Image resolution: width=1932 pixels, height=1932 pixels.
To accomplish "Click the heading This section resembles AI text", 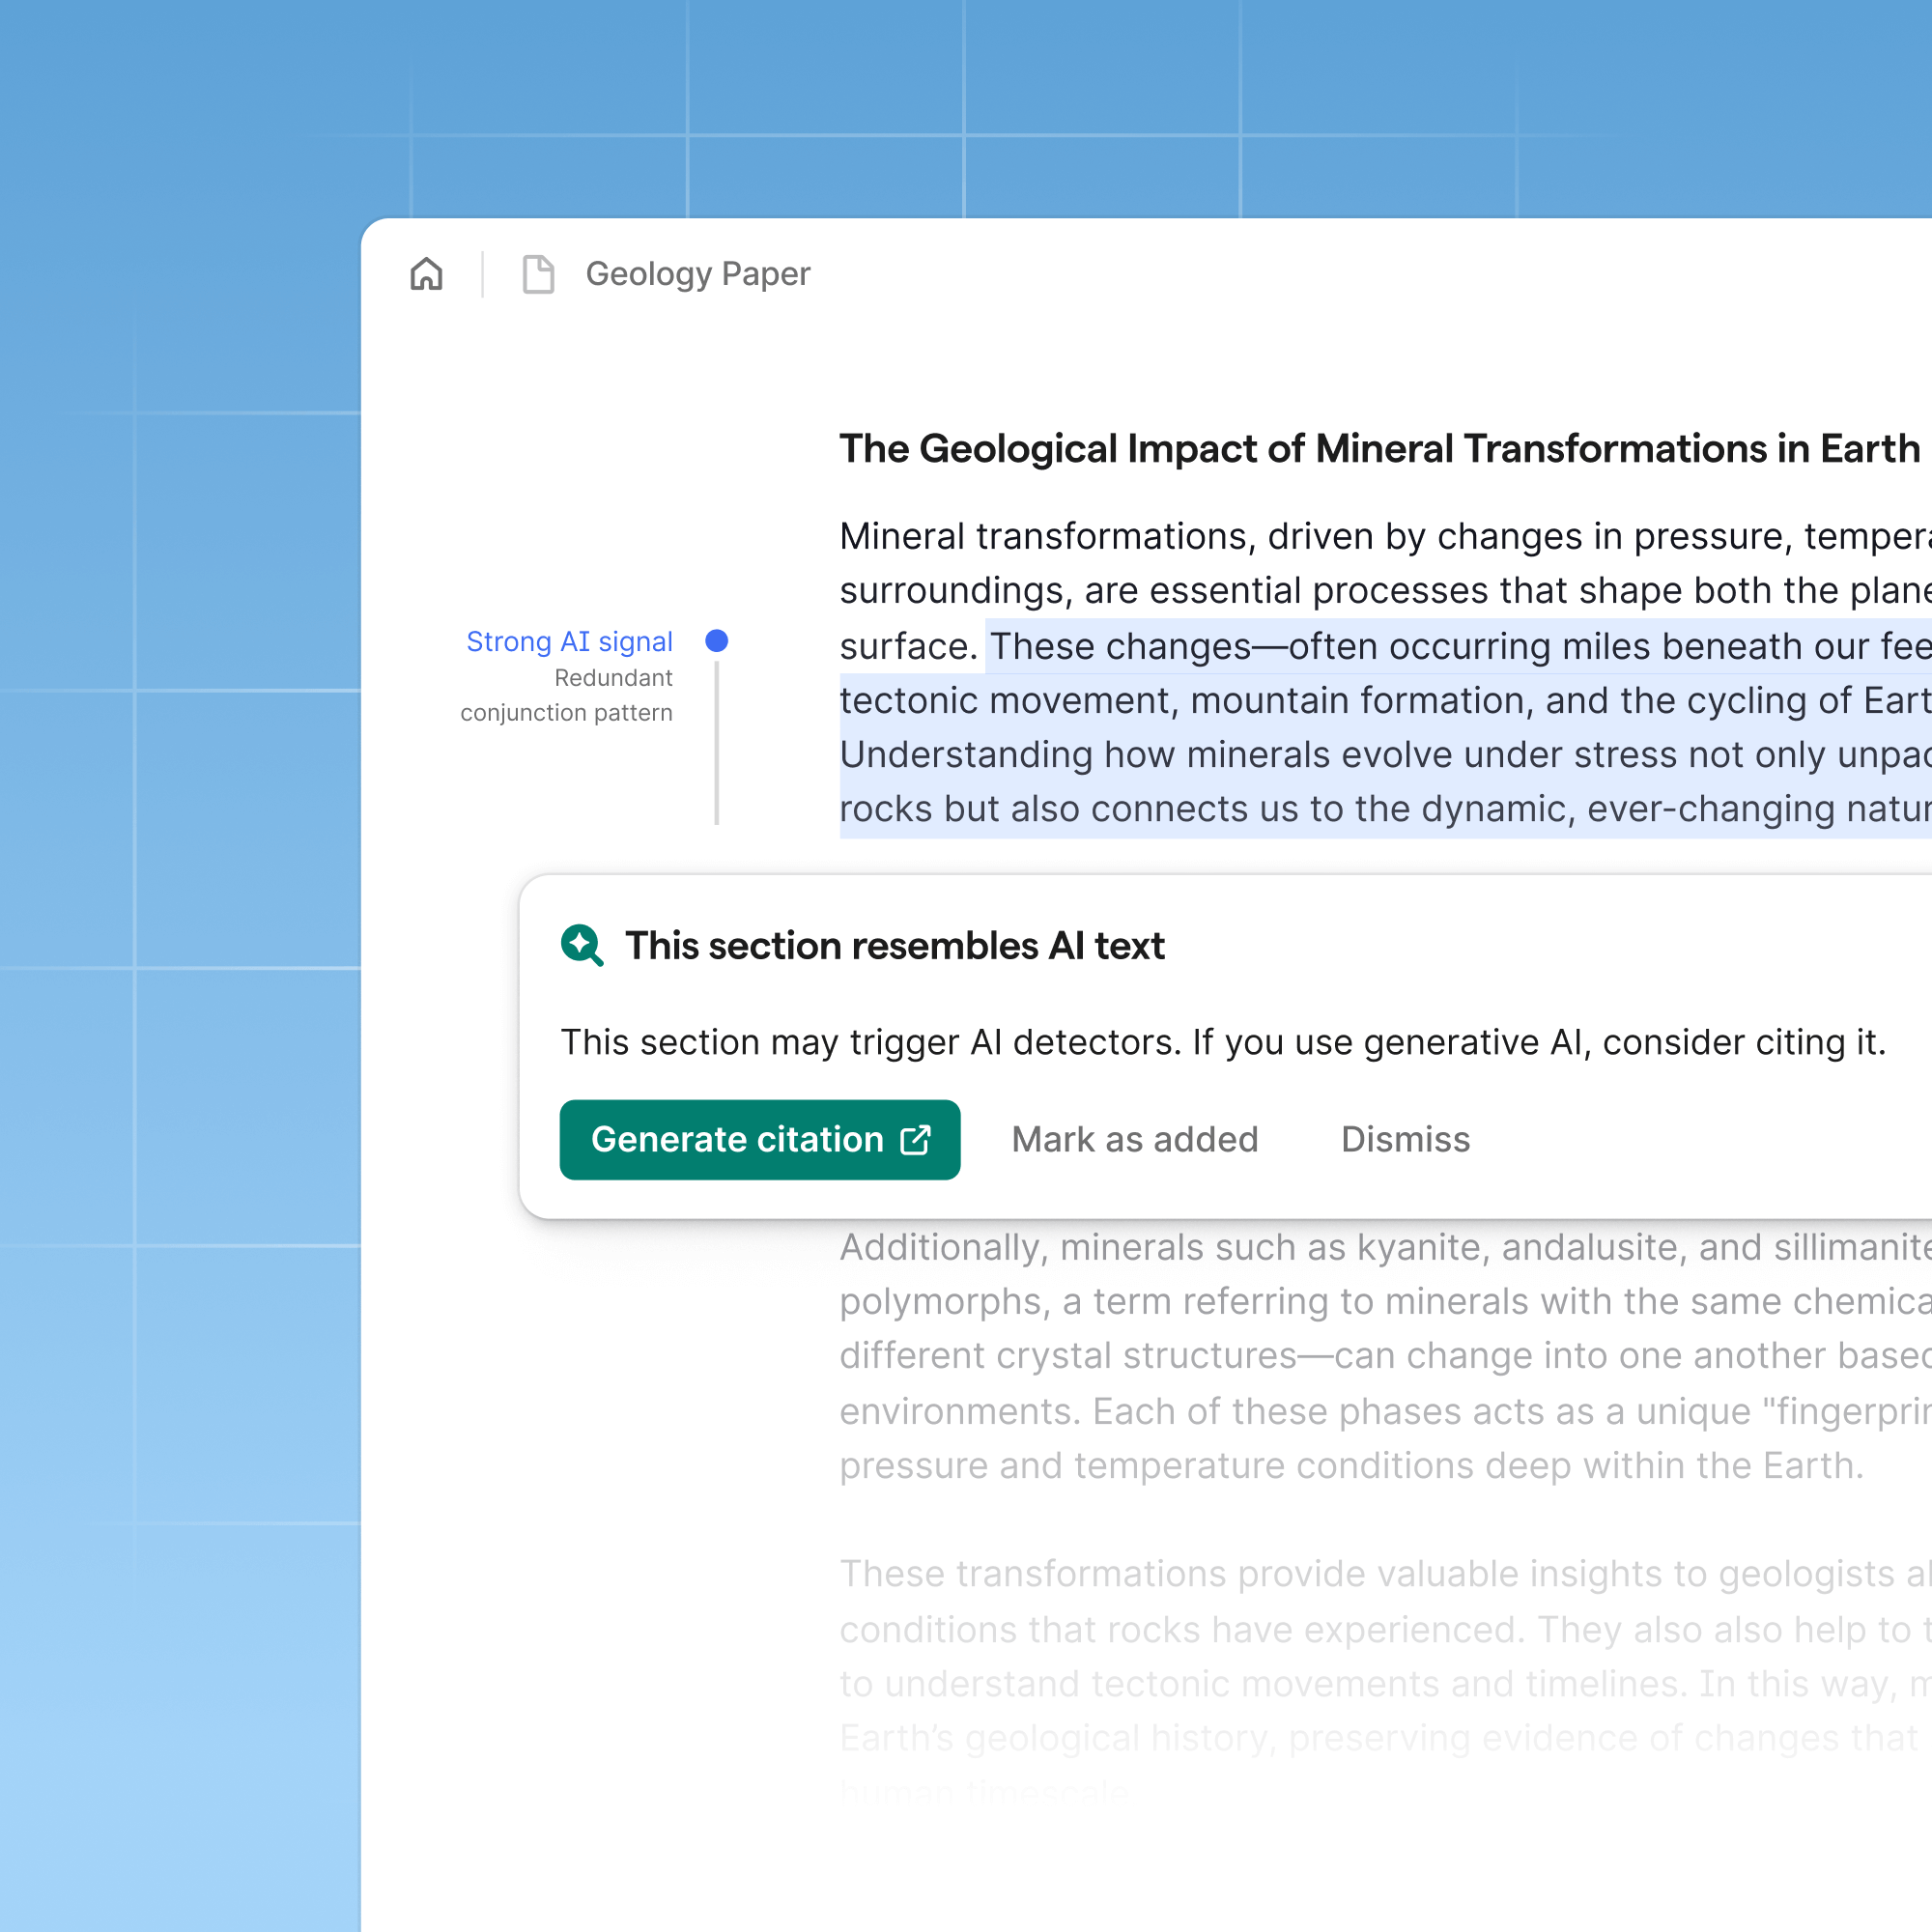I will tap(895, 945).
